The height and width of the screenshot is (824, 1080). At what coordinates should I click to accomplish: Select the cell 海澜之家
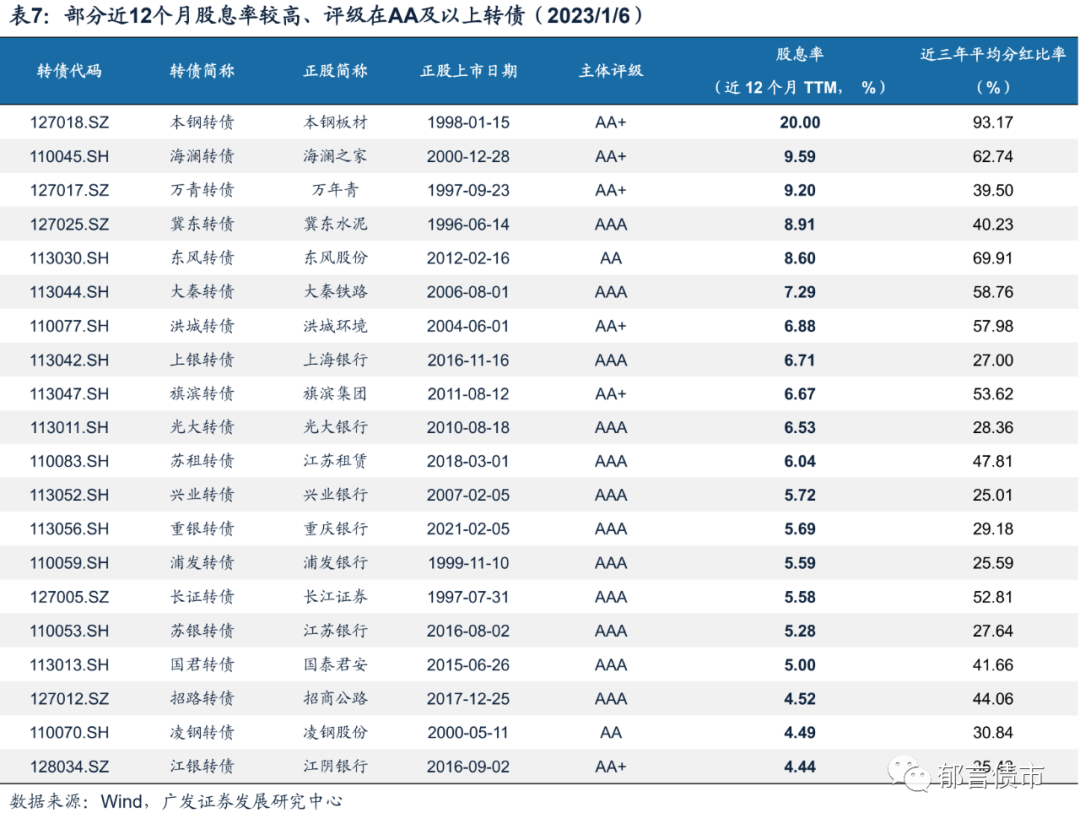pos(335,156)
